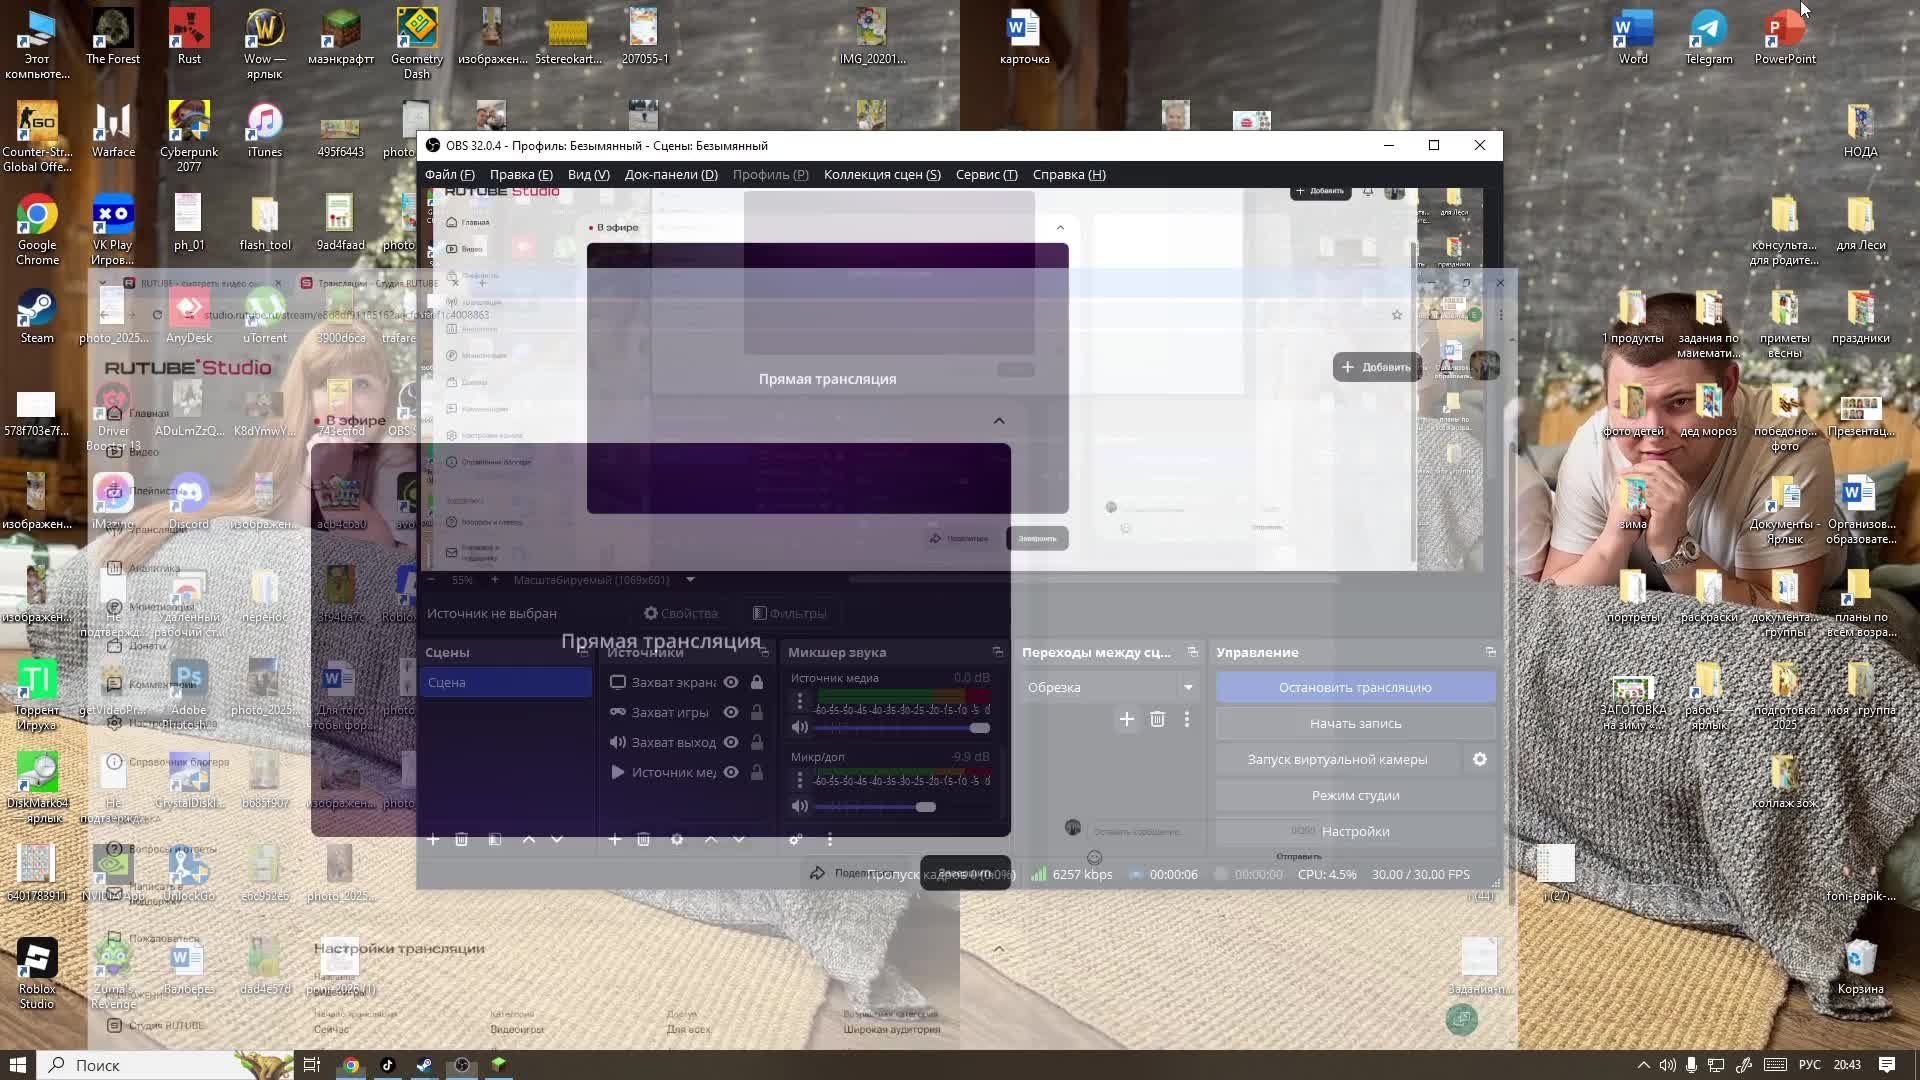This screenshot has height=1080, width=1920.
Task: Unlock the Захват экрана source
Action: coord(757,682)
